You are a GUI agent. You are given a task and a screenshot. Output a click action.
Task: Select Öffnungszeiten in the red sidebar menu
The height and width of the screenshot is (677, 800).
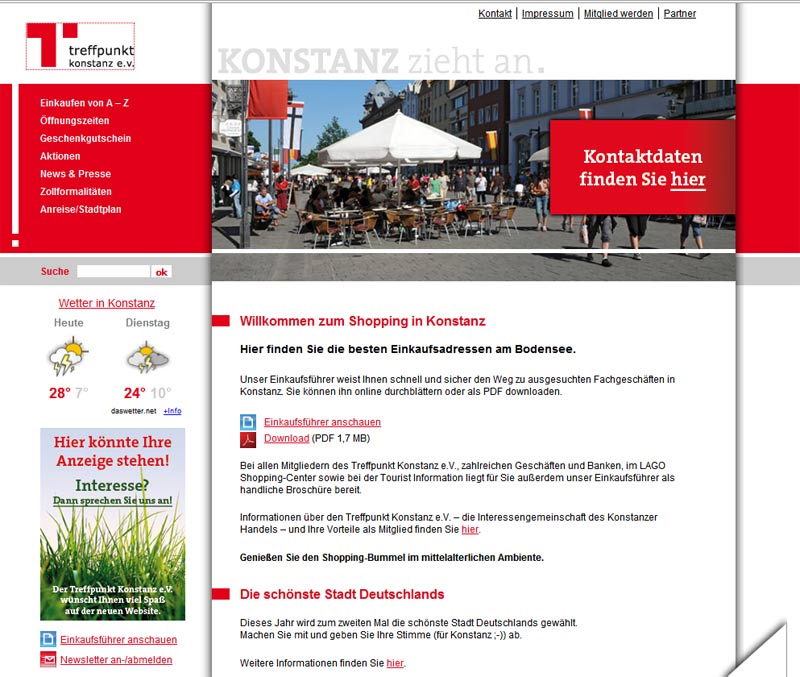coord(74,121)
